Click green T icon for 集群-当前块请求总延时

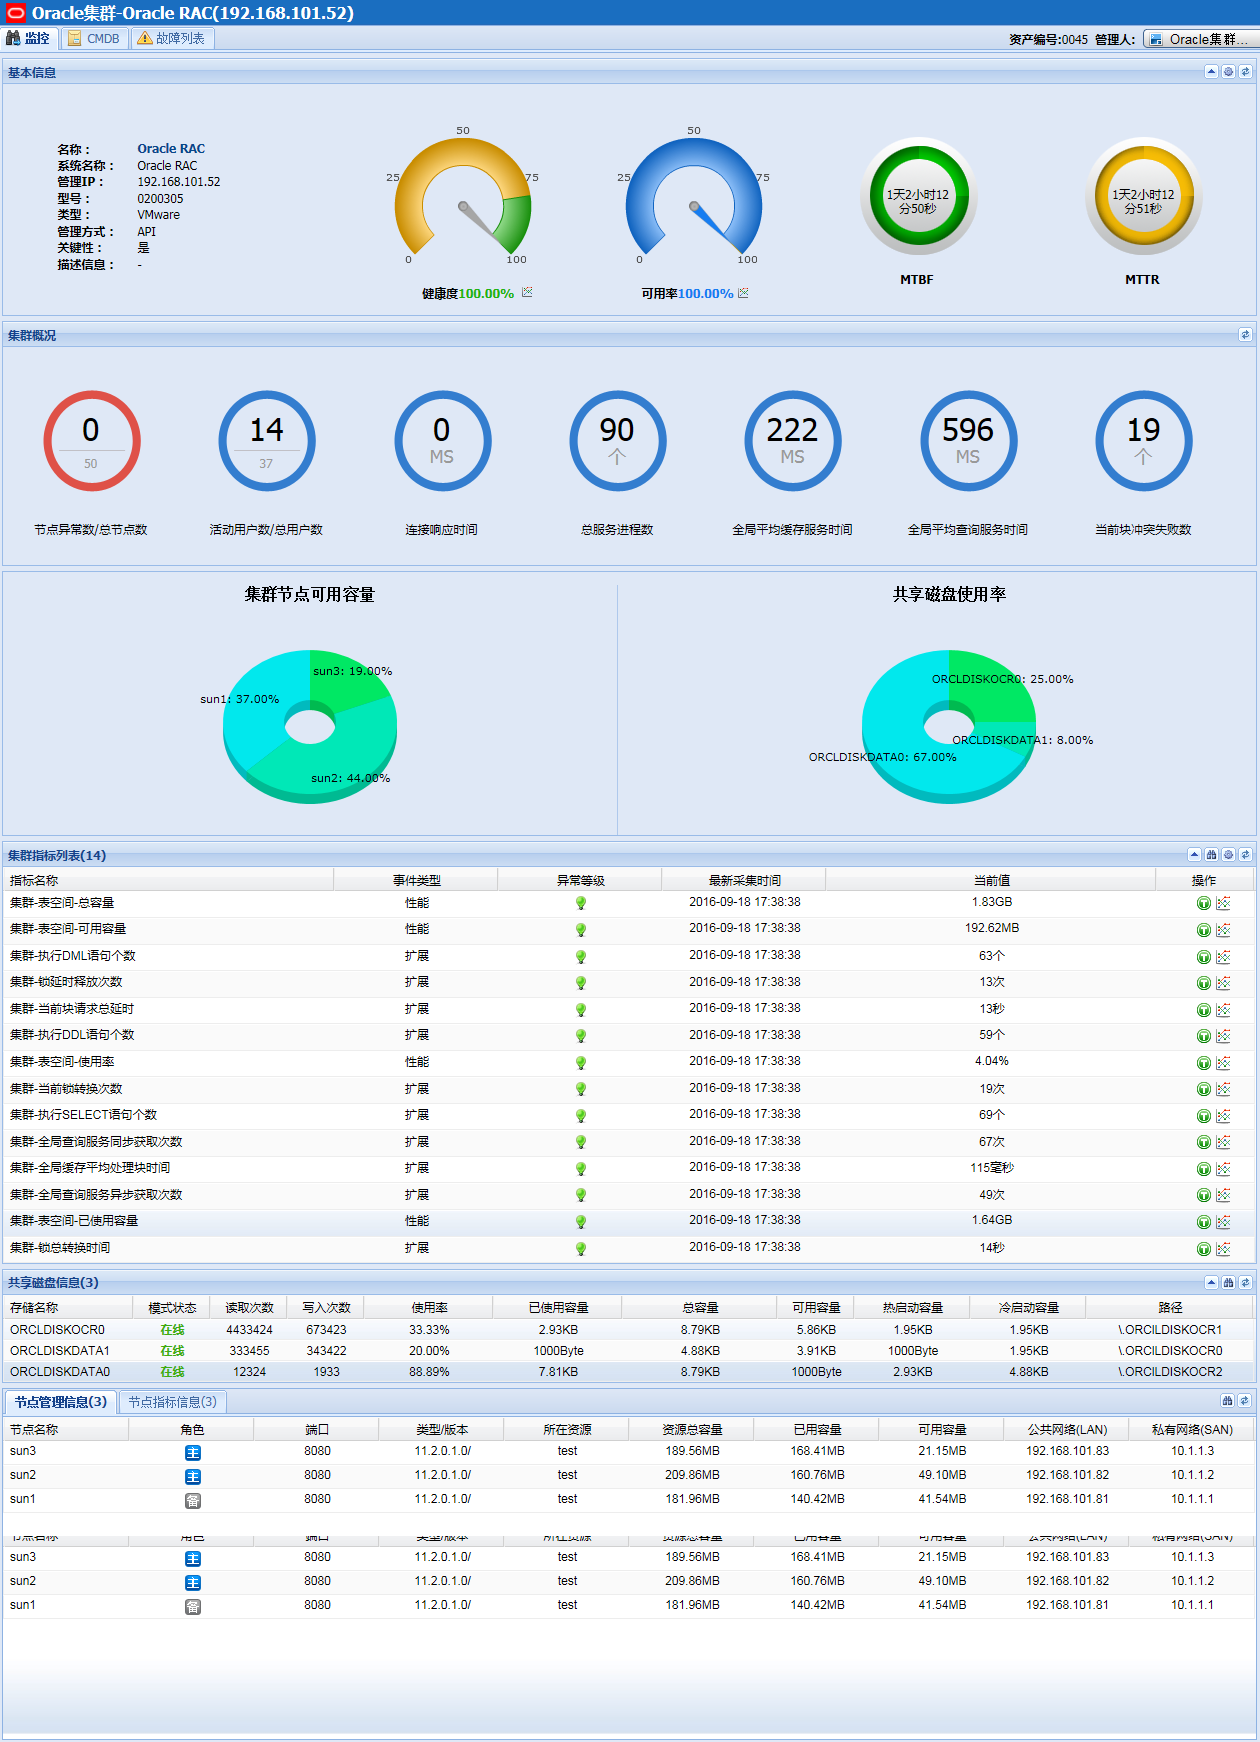[1204, 1010]
